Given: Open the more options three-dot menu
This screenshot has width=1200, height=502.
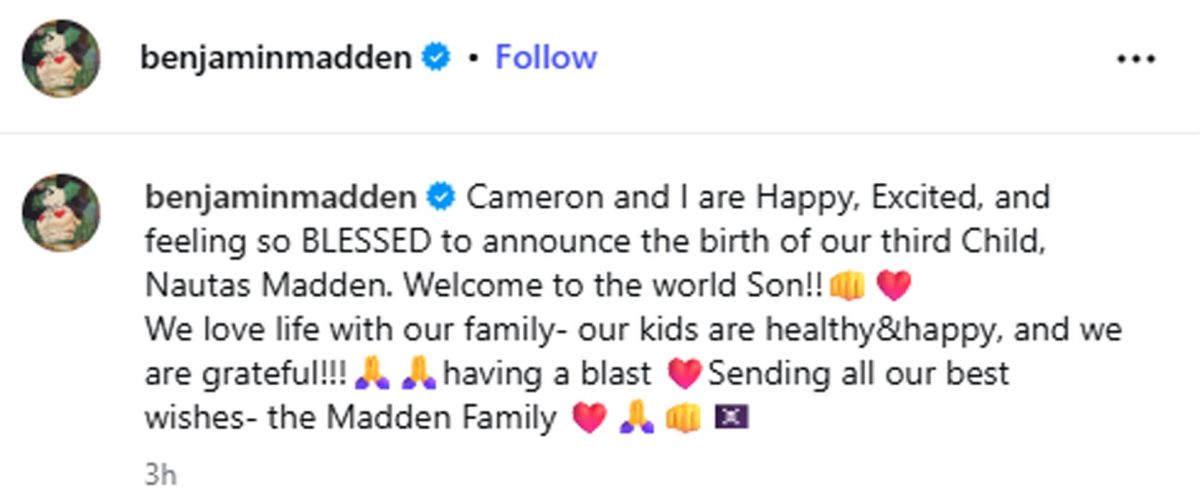Looking at the screenshot, I should pos(1136,59).
